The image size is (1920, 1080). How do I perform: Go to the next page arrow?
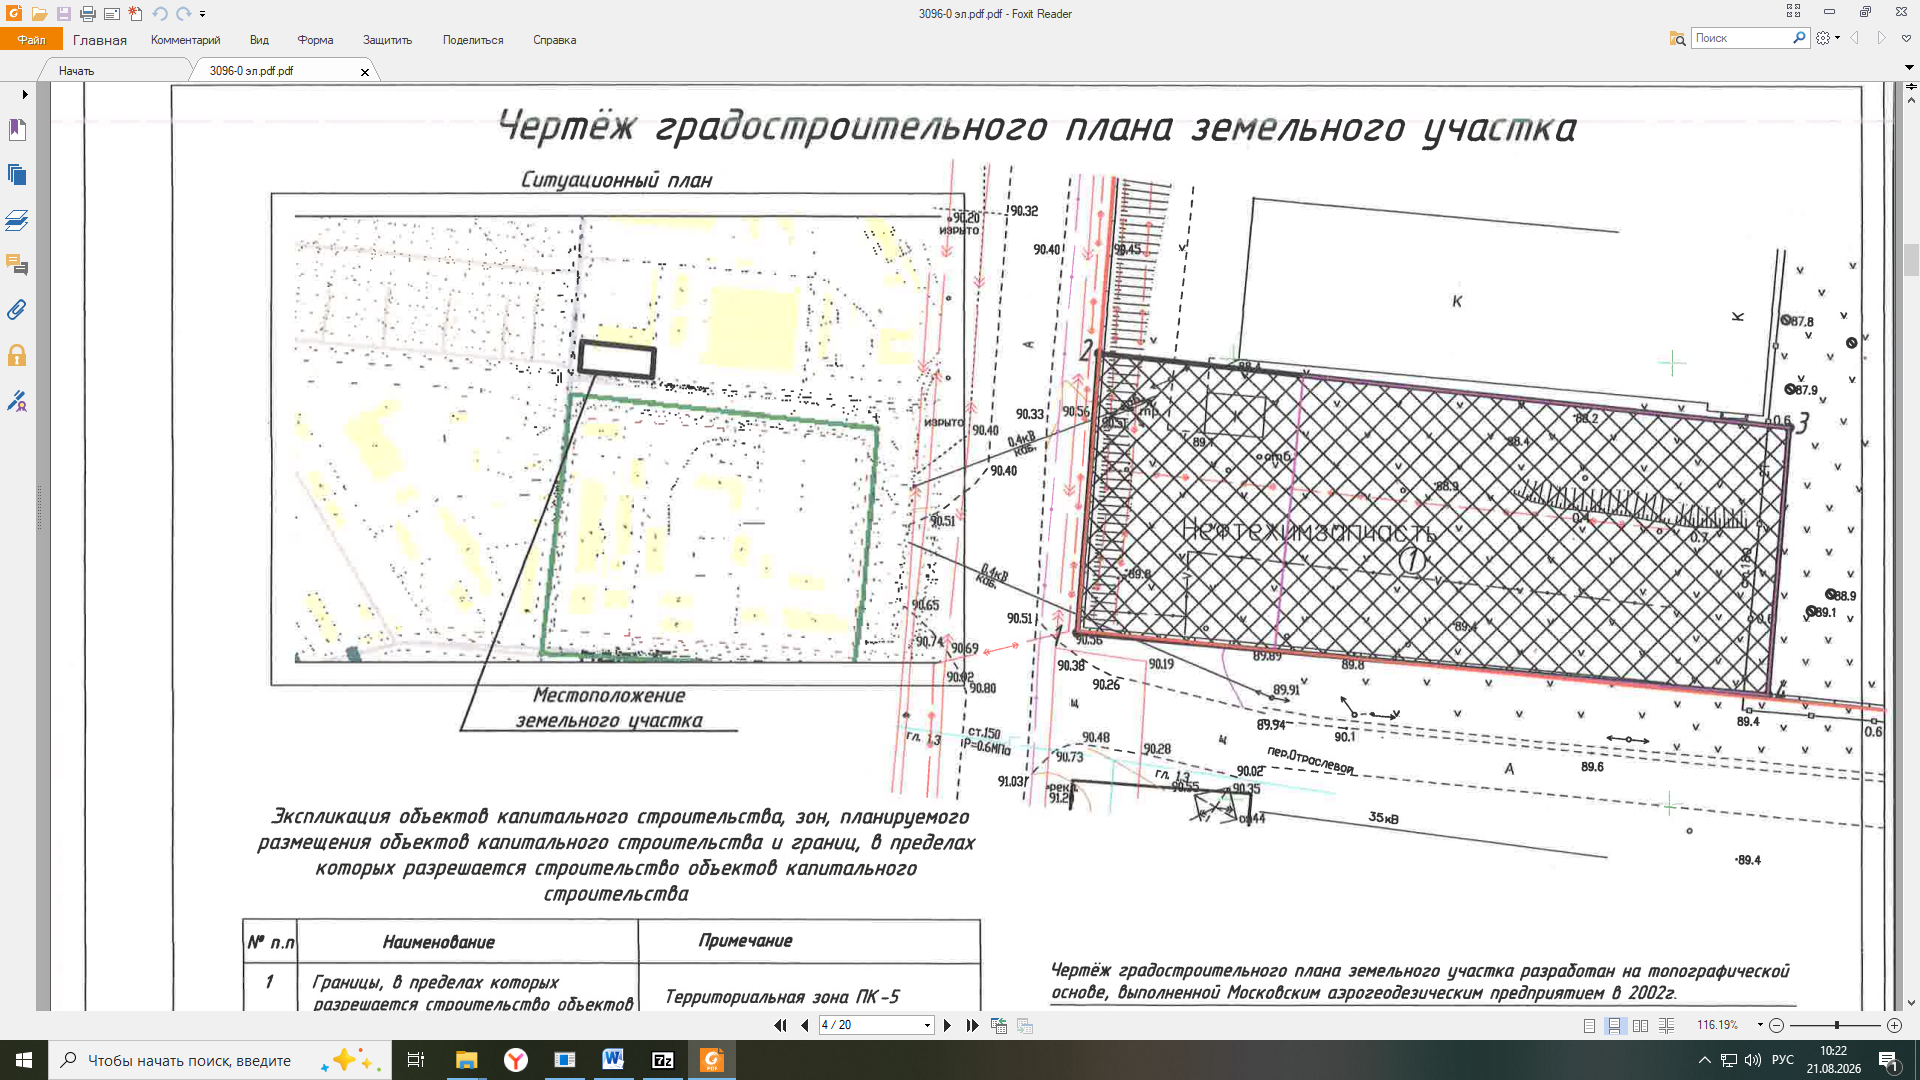[x=947, y=1025]
